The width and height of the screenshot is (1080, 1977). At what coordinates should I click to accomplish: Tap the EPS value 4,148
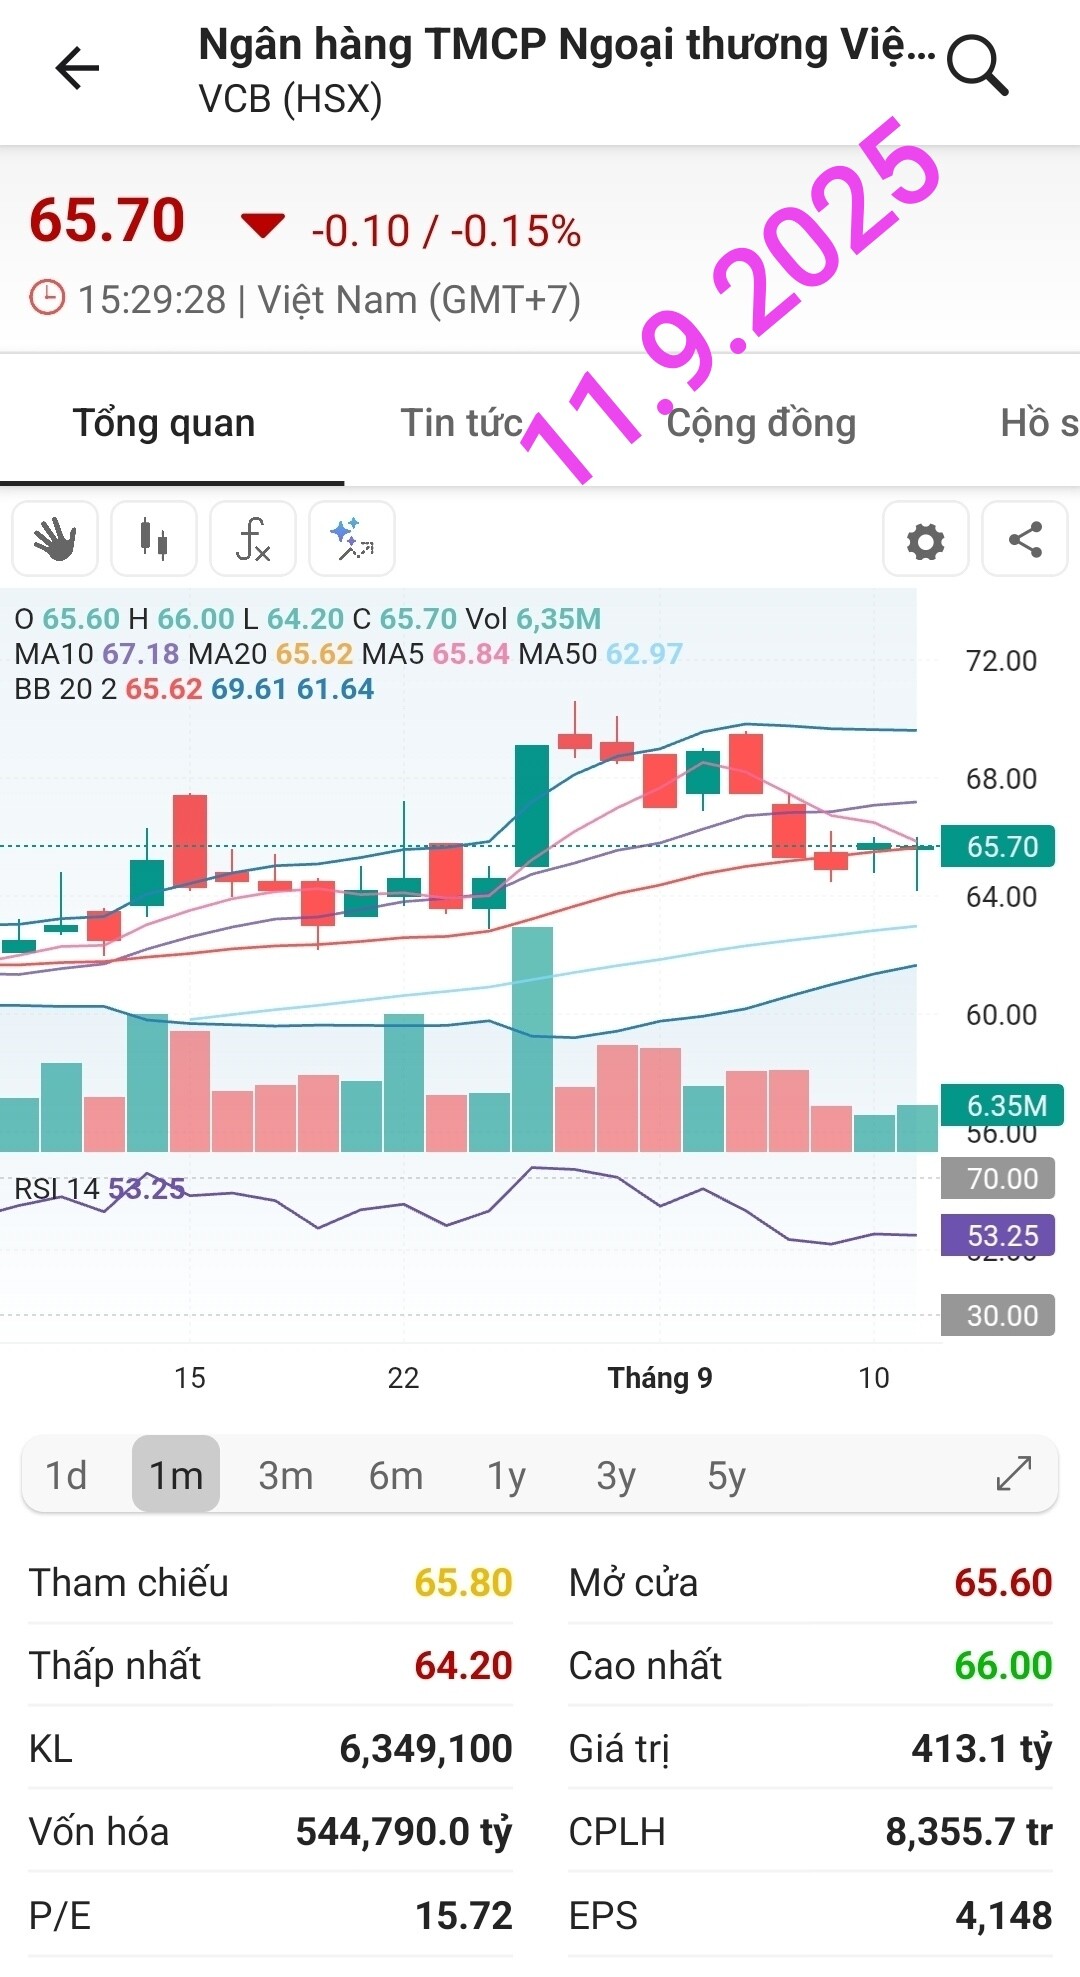point(1004,1915)
